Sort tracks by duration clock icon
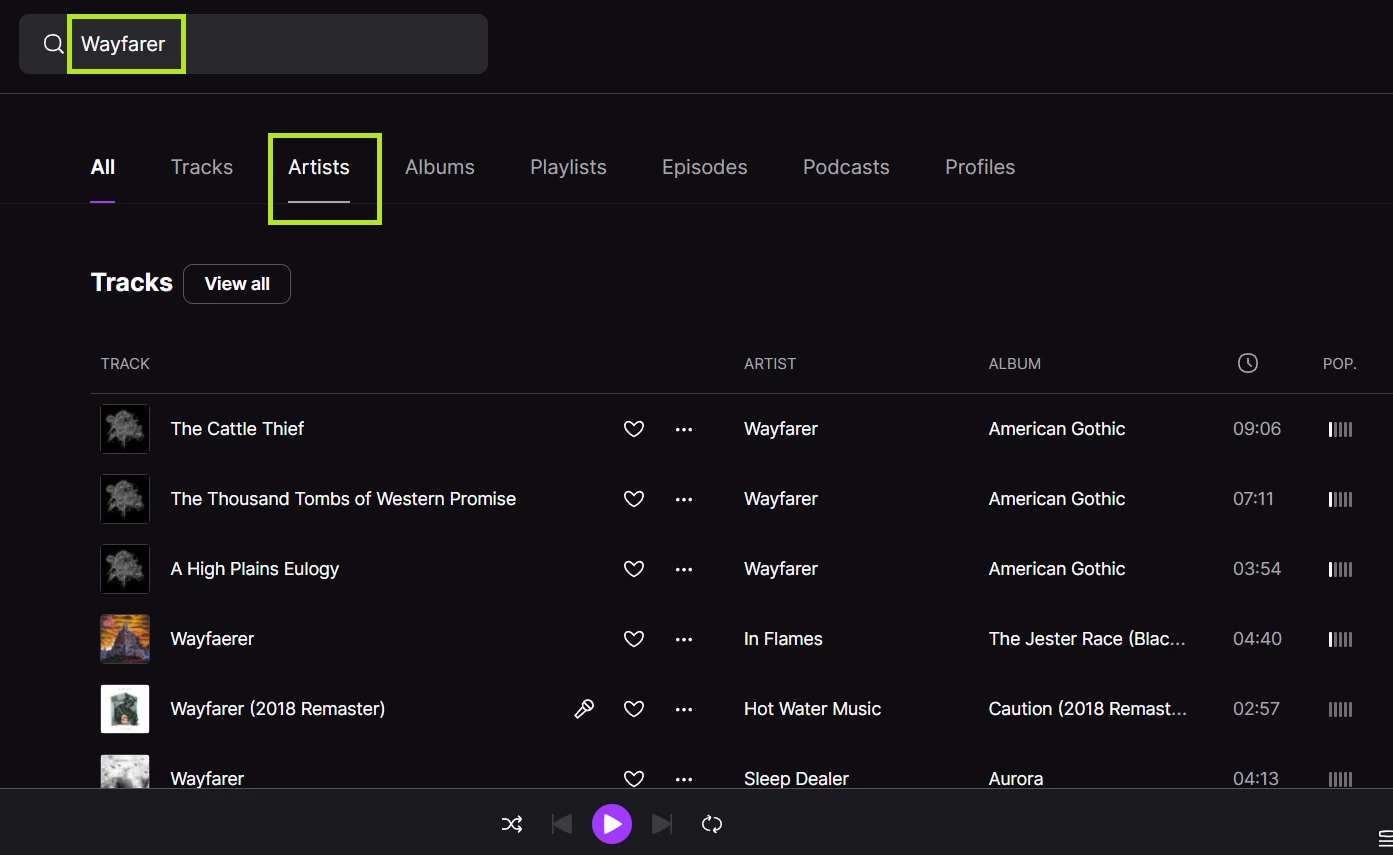 tap(1247, 364)
